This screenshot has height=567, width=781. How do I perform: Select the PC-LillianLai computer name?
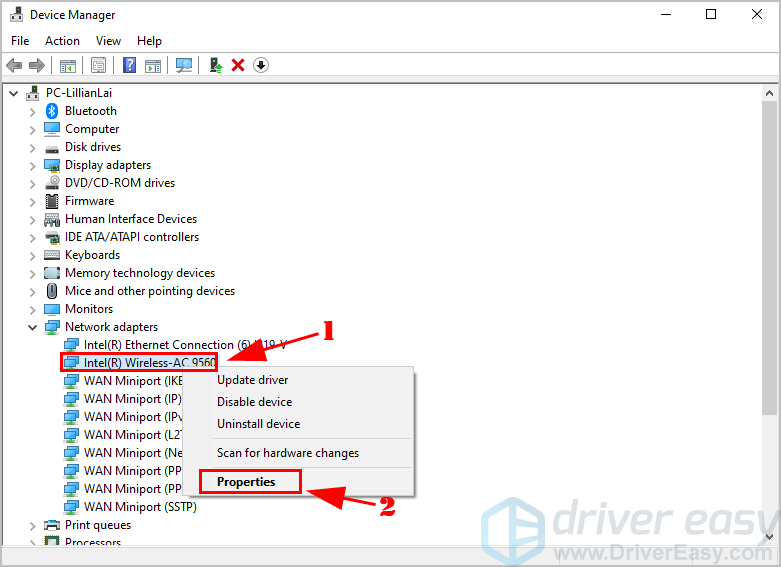pos(79,93)
